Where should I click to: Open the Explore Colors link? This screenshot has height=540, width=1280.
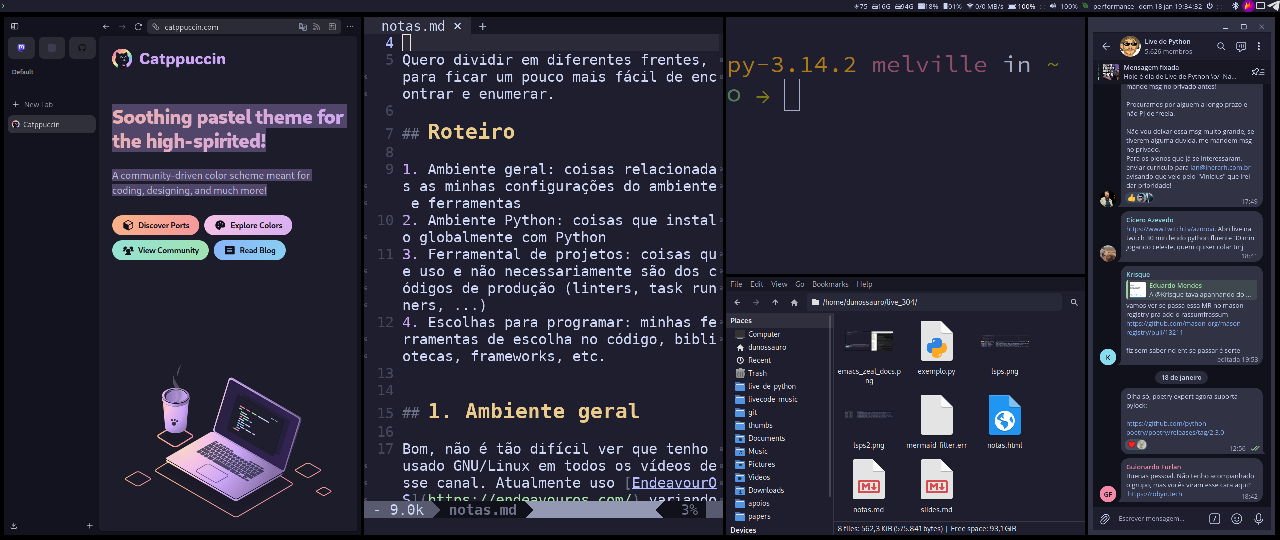coord(248,225)
